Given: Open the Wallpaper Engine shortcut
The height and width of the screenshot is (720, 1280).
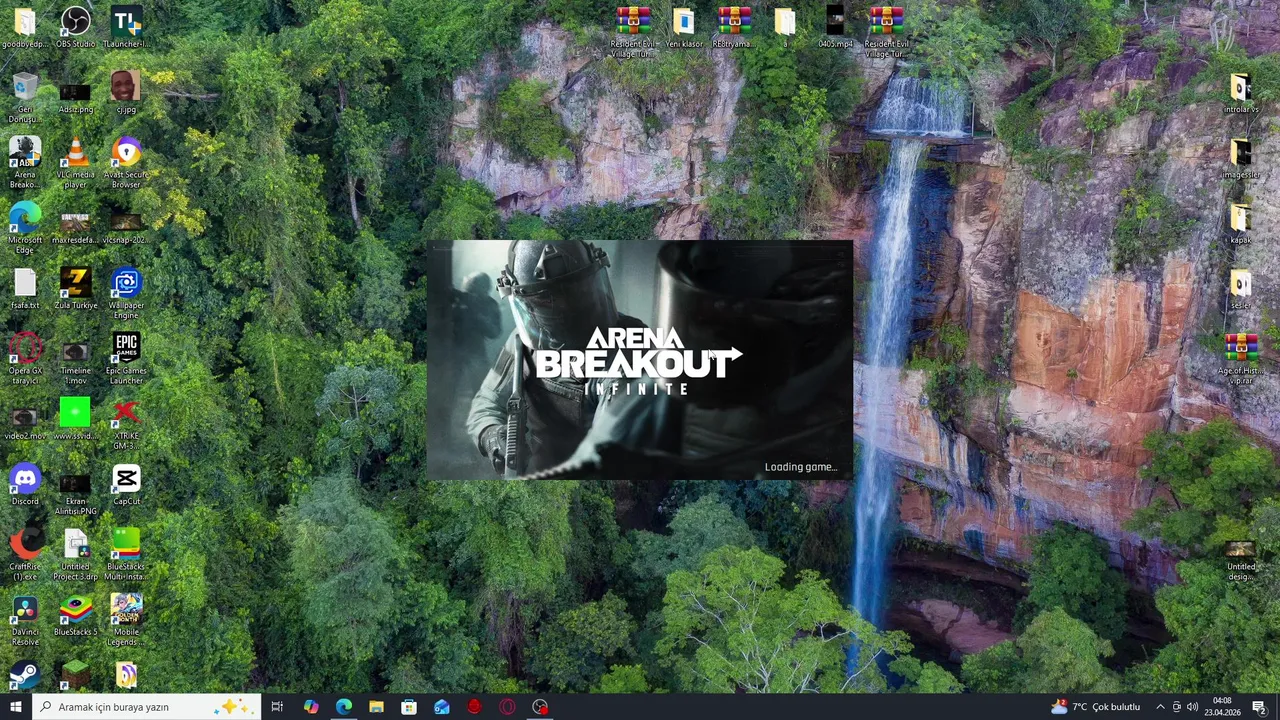Looking at the screenshot, I should pyautogui.click(x=126, y=293).
